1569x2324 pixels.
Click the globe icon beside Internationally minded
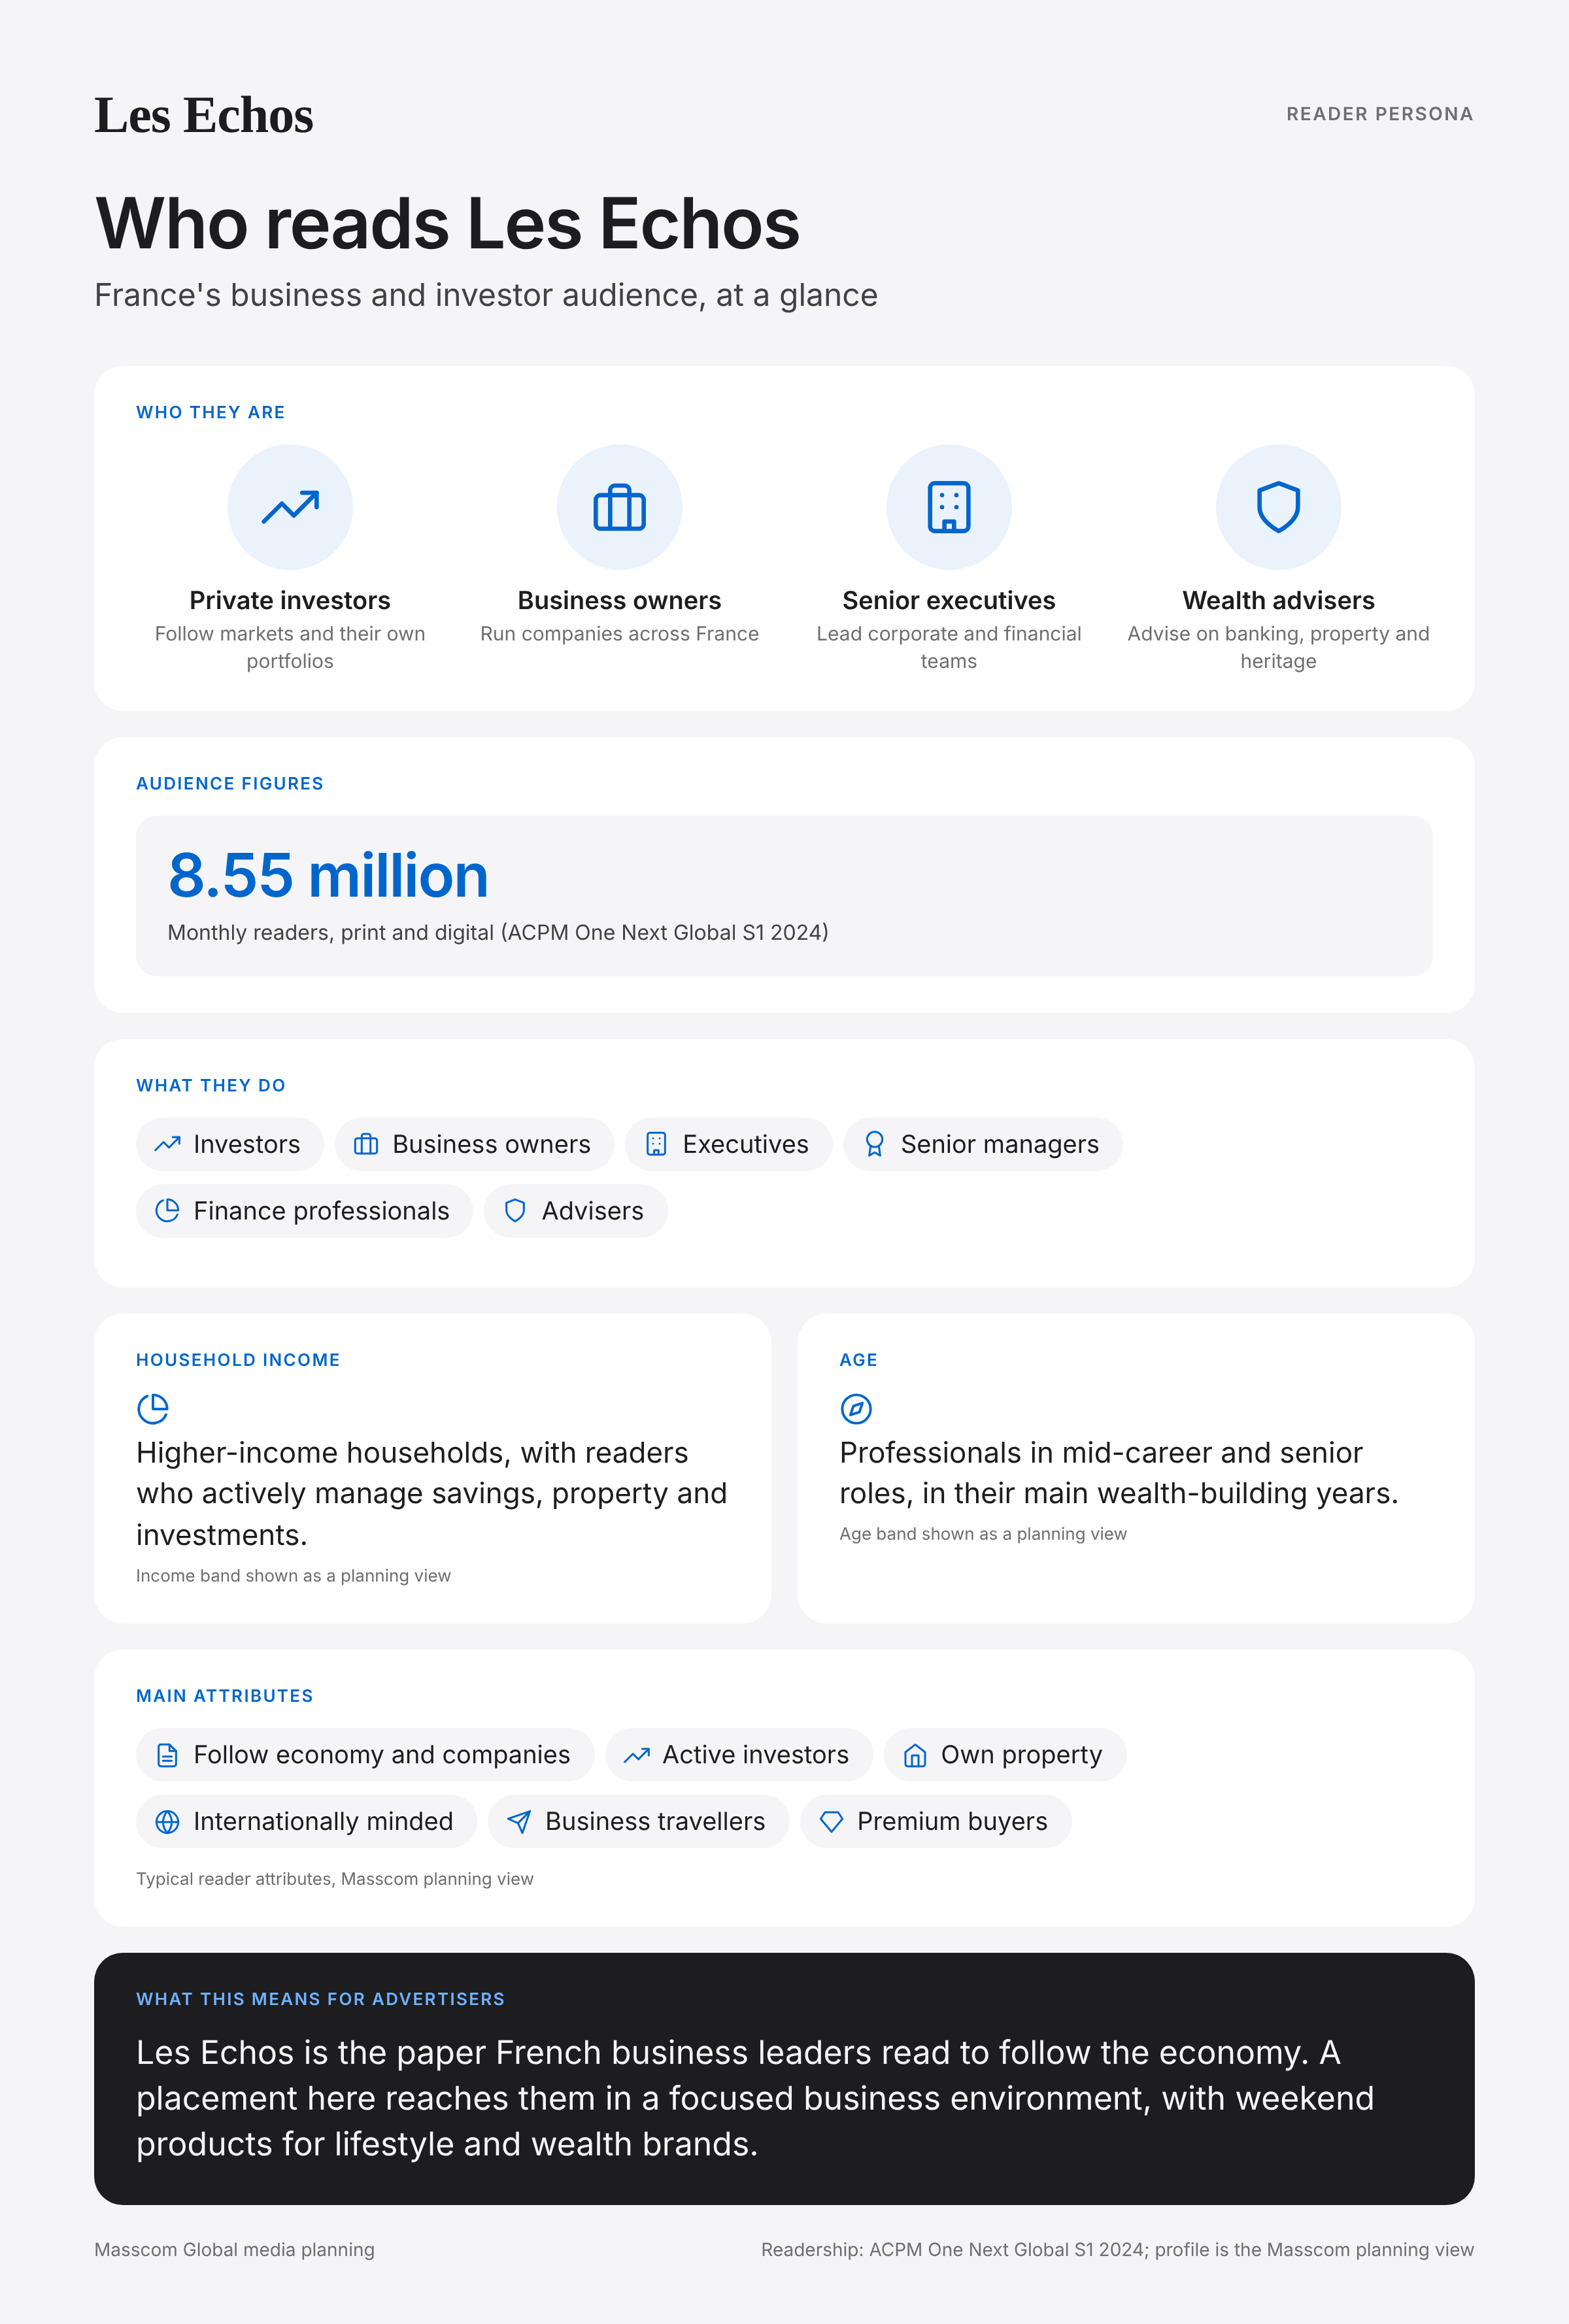click(x=167, y=1822)
